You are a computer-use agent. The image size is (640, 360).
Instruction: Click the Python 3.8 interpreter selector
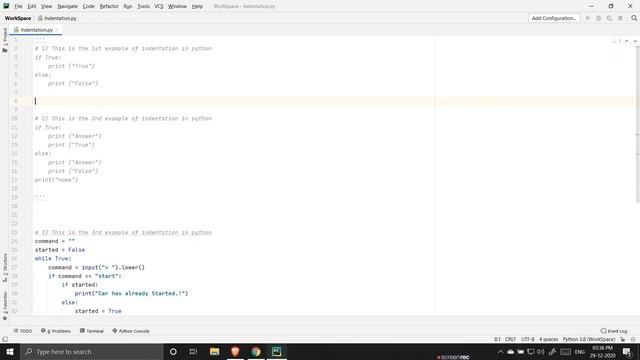point(589,339)
